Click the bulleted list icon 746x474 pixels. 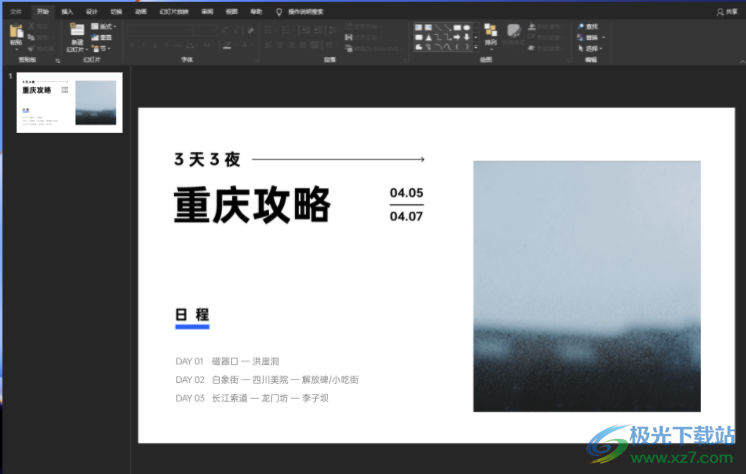click(268, 30)
